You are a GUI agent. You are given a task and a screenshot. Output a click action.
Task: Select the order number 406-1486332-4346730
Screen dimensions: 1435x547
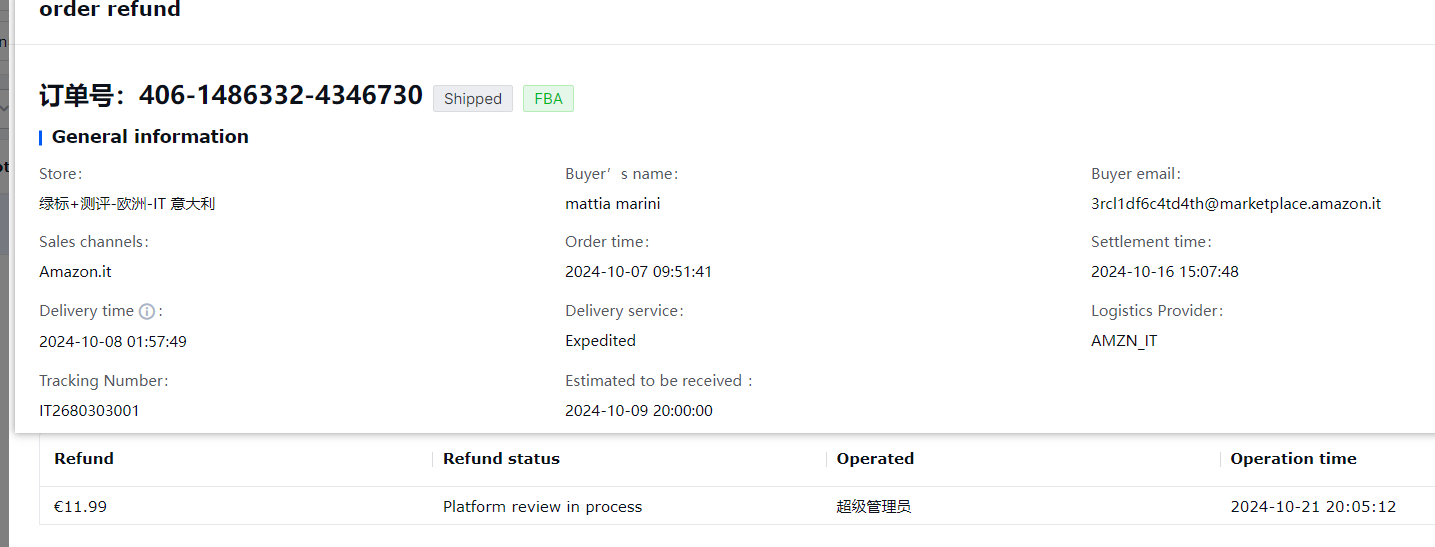[x=281, y=96]
